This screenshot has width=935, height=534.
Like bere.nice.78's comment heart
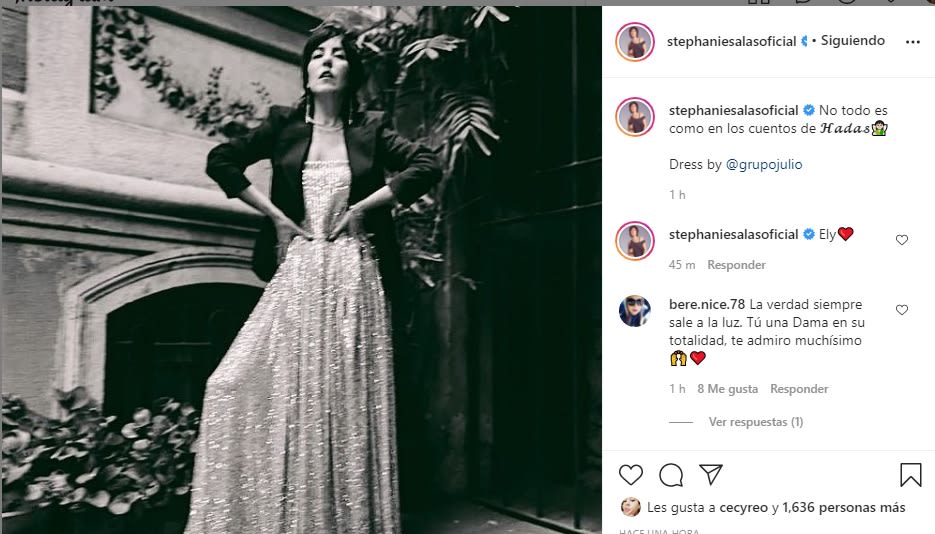coord(902,310)
